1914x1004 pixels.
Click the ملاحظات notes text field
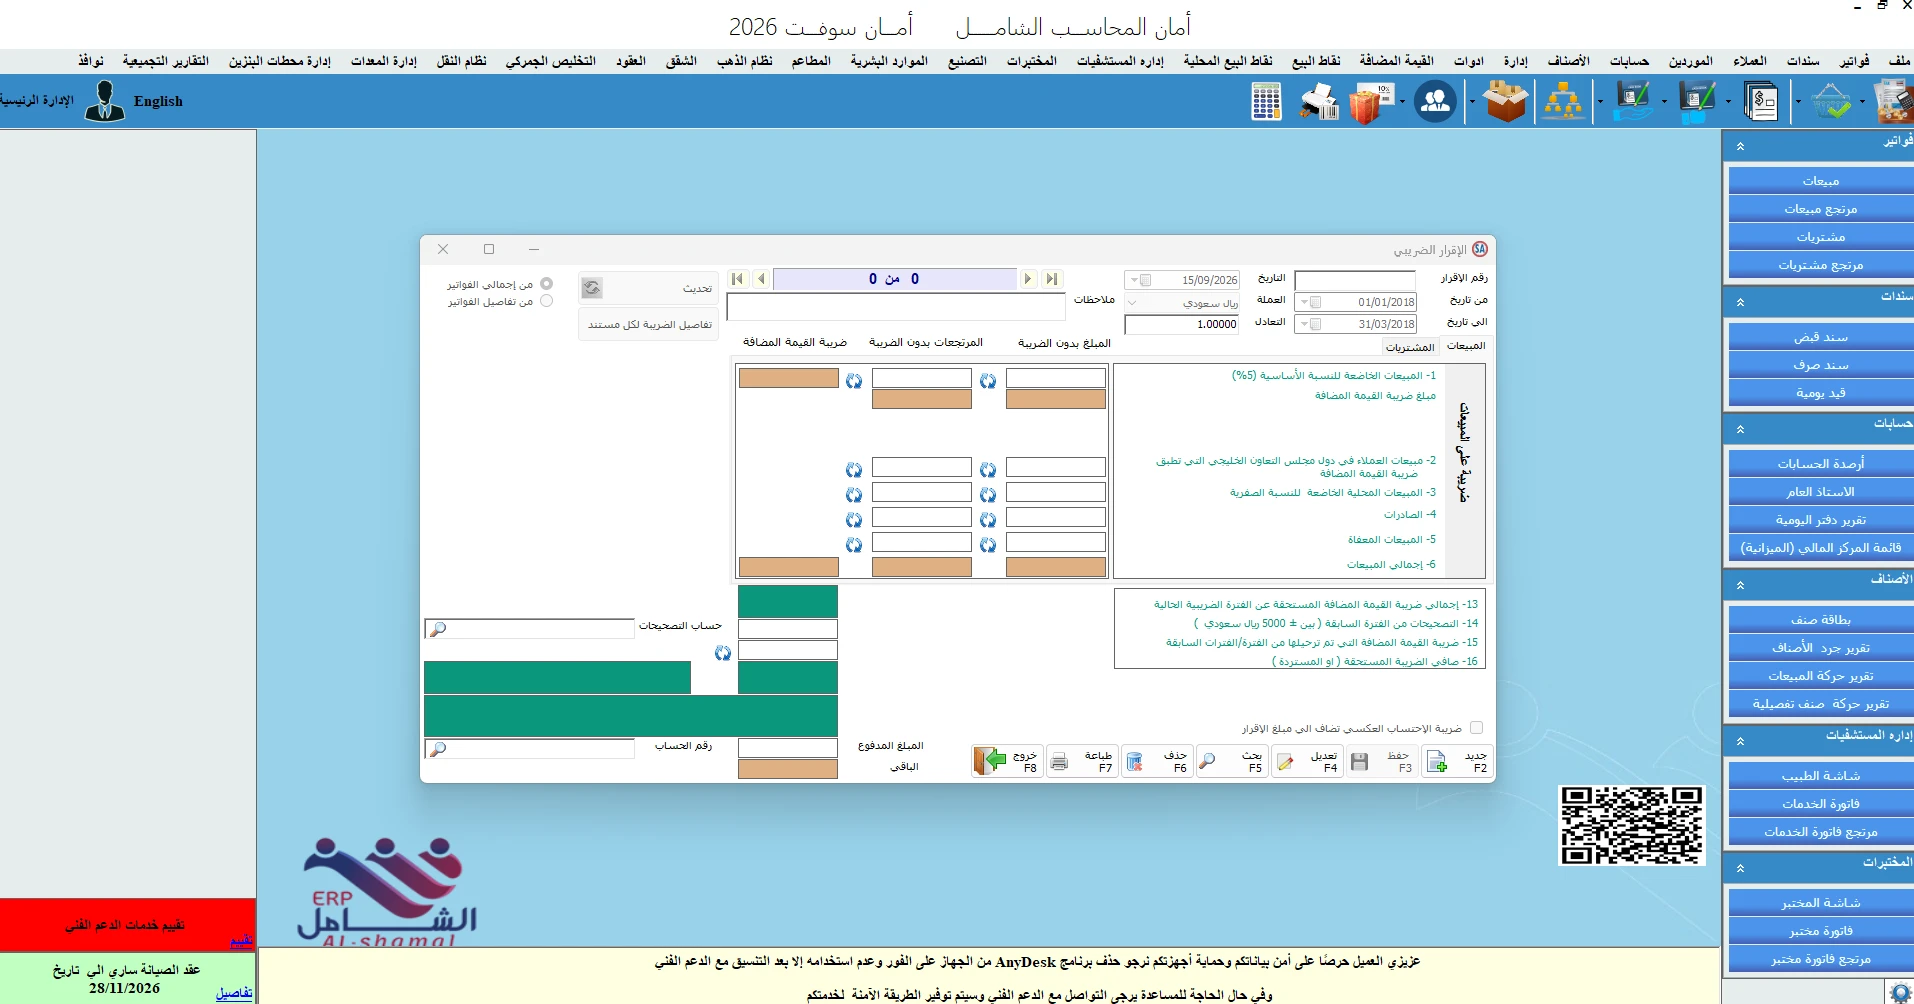(x=896, y=307)
